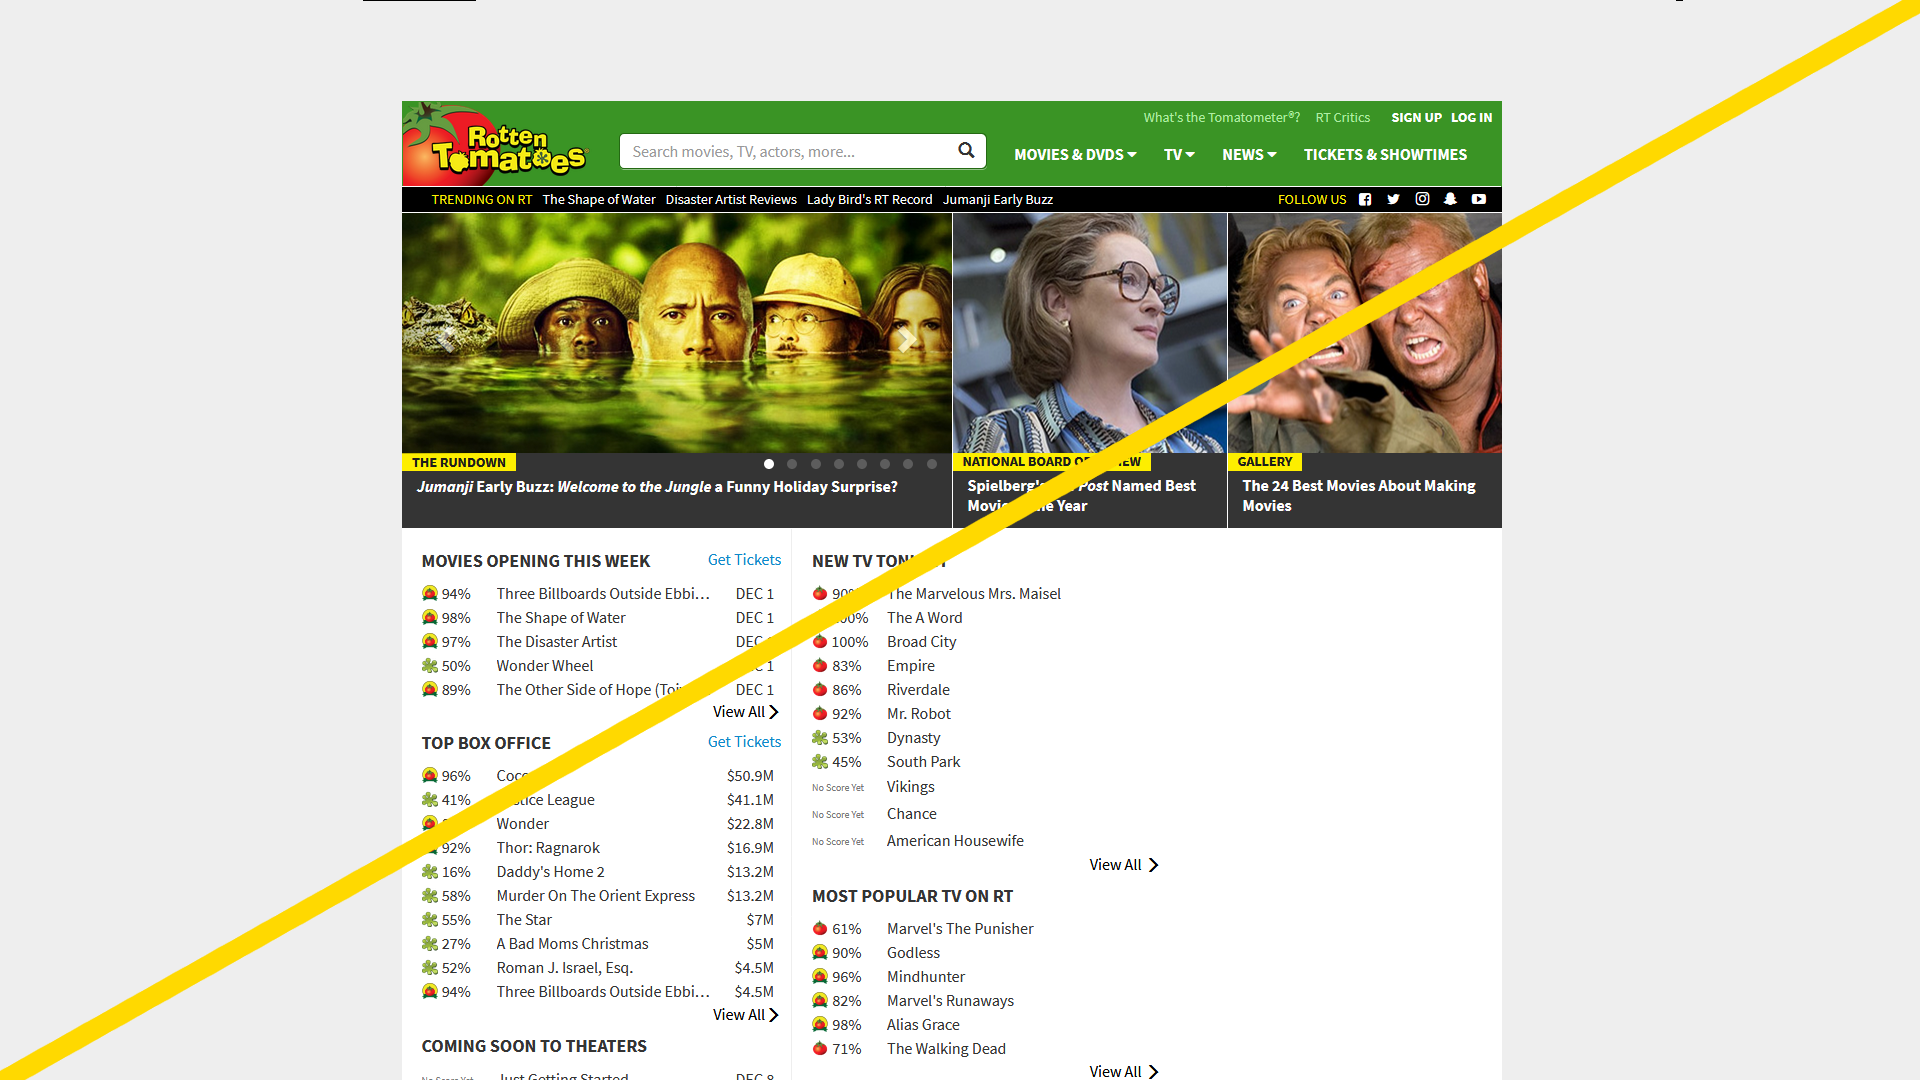Click certified fresh icon beside Shape of Water
The width and height of the screenshot is (1920, 1080).
[430, 618]
